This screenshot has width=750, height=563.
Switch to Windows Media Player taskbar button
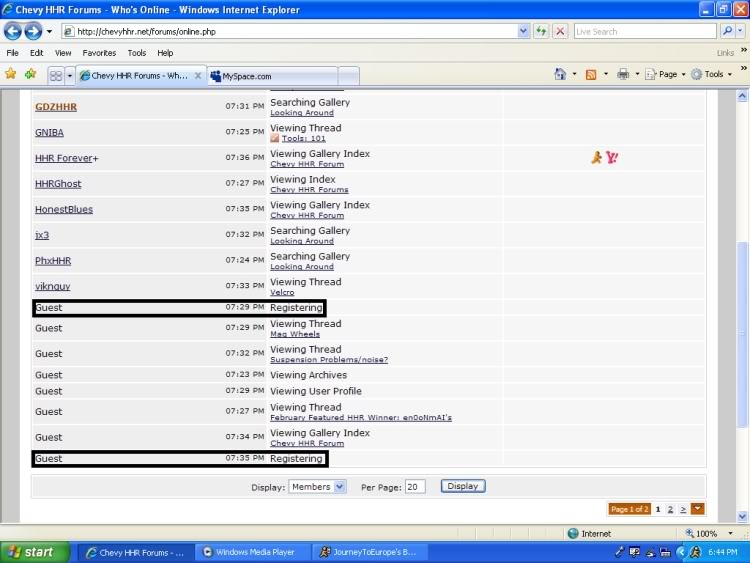point(254,552)
